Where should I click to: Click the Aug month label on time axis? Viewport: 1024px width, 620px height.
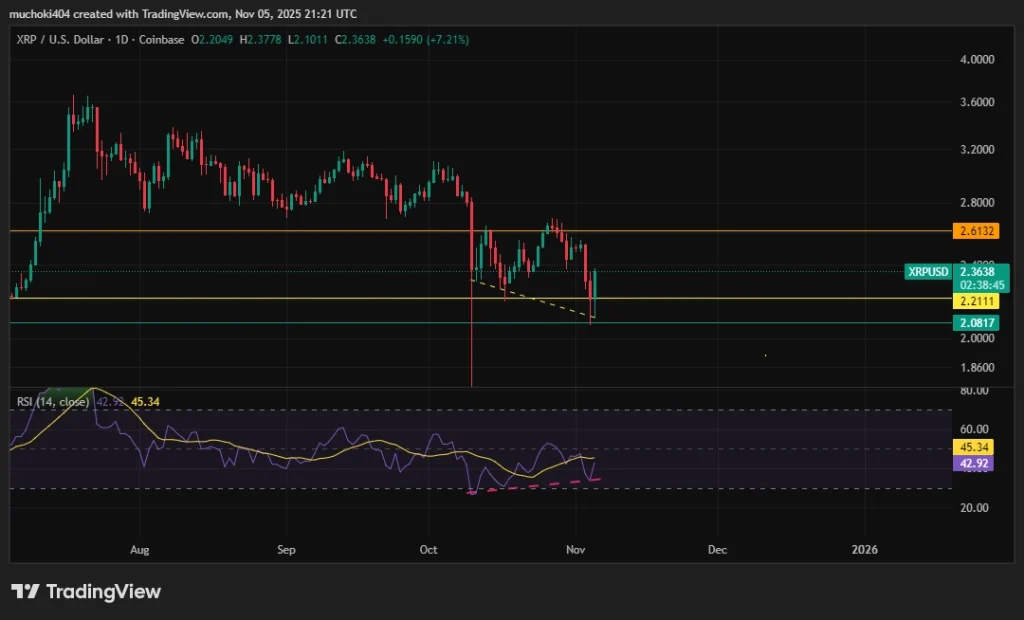click(140, 549)
